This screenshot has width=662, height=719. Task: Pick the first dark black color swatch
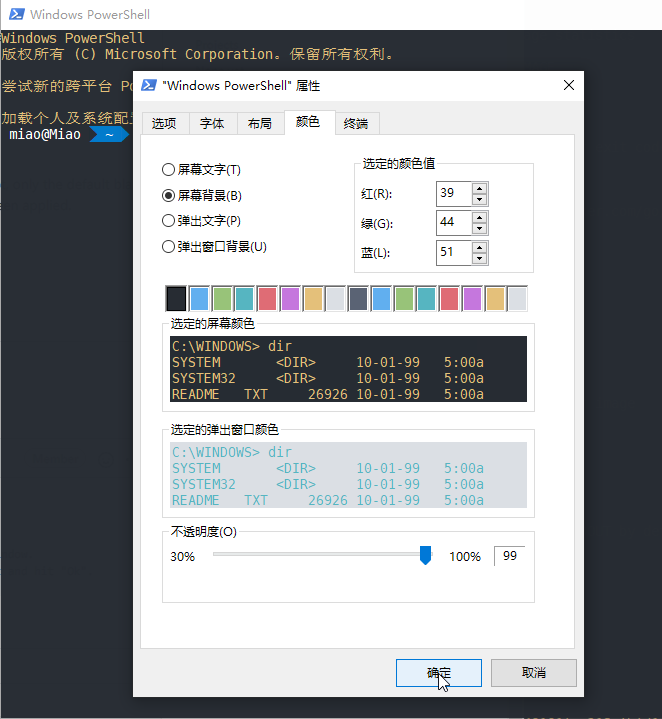[x=176, y=299]
